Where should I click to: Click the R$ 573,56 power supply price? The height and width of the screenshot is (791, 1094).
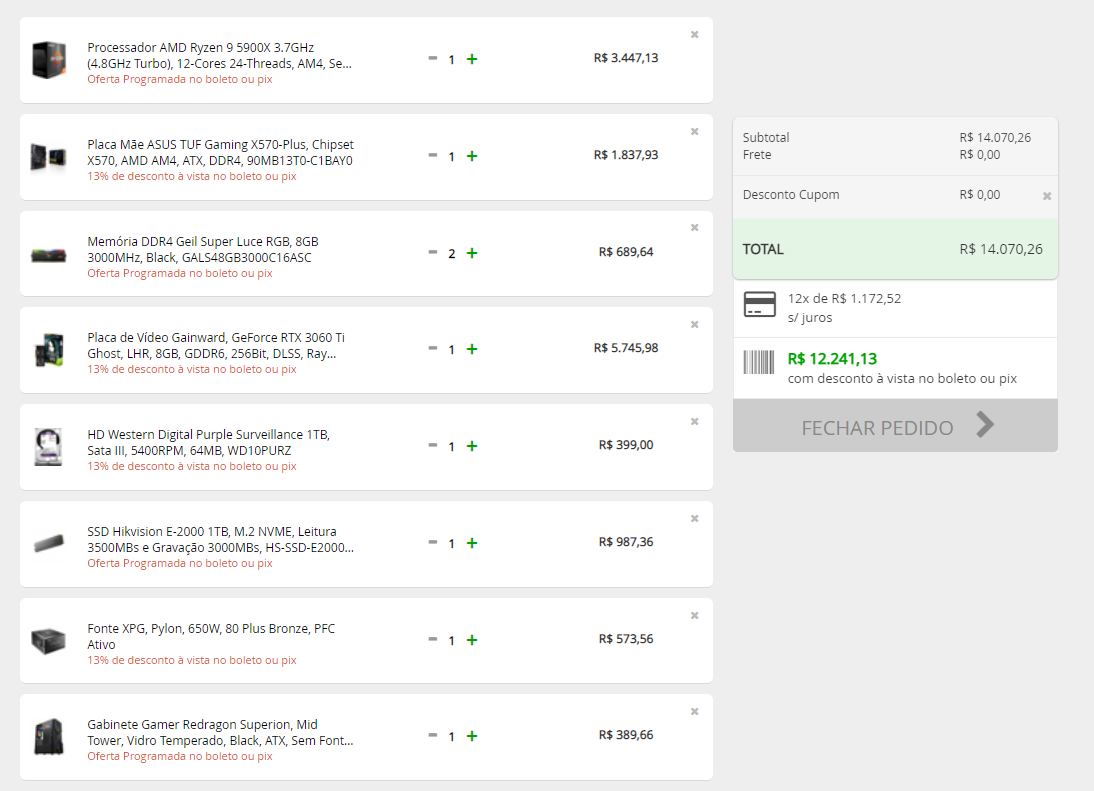[x=626, y=639]
